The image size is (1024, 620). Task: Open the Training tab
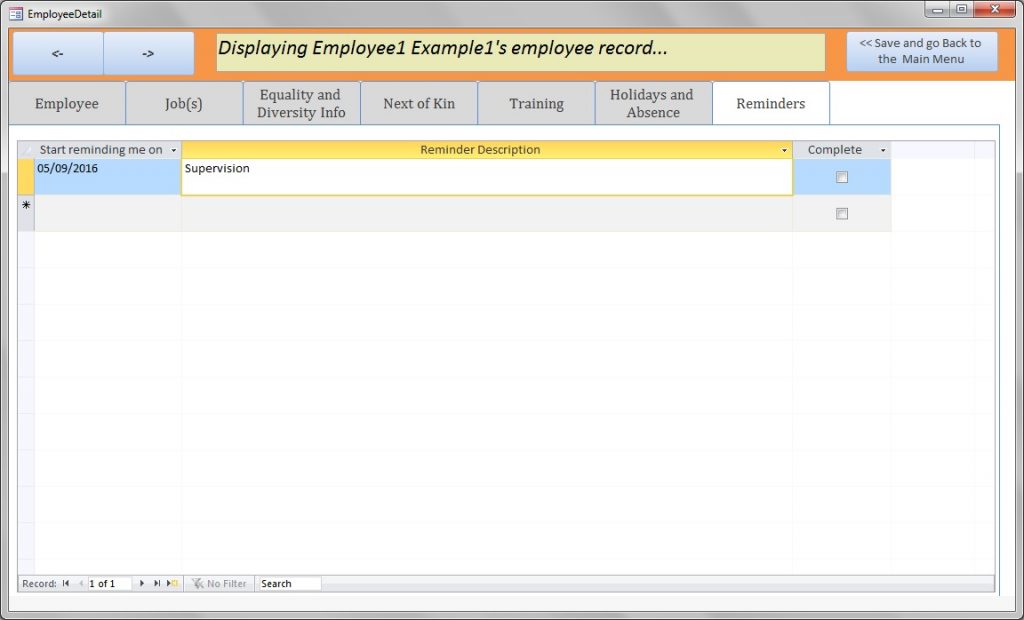click(x=536, y=103)
